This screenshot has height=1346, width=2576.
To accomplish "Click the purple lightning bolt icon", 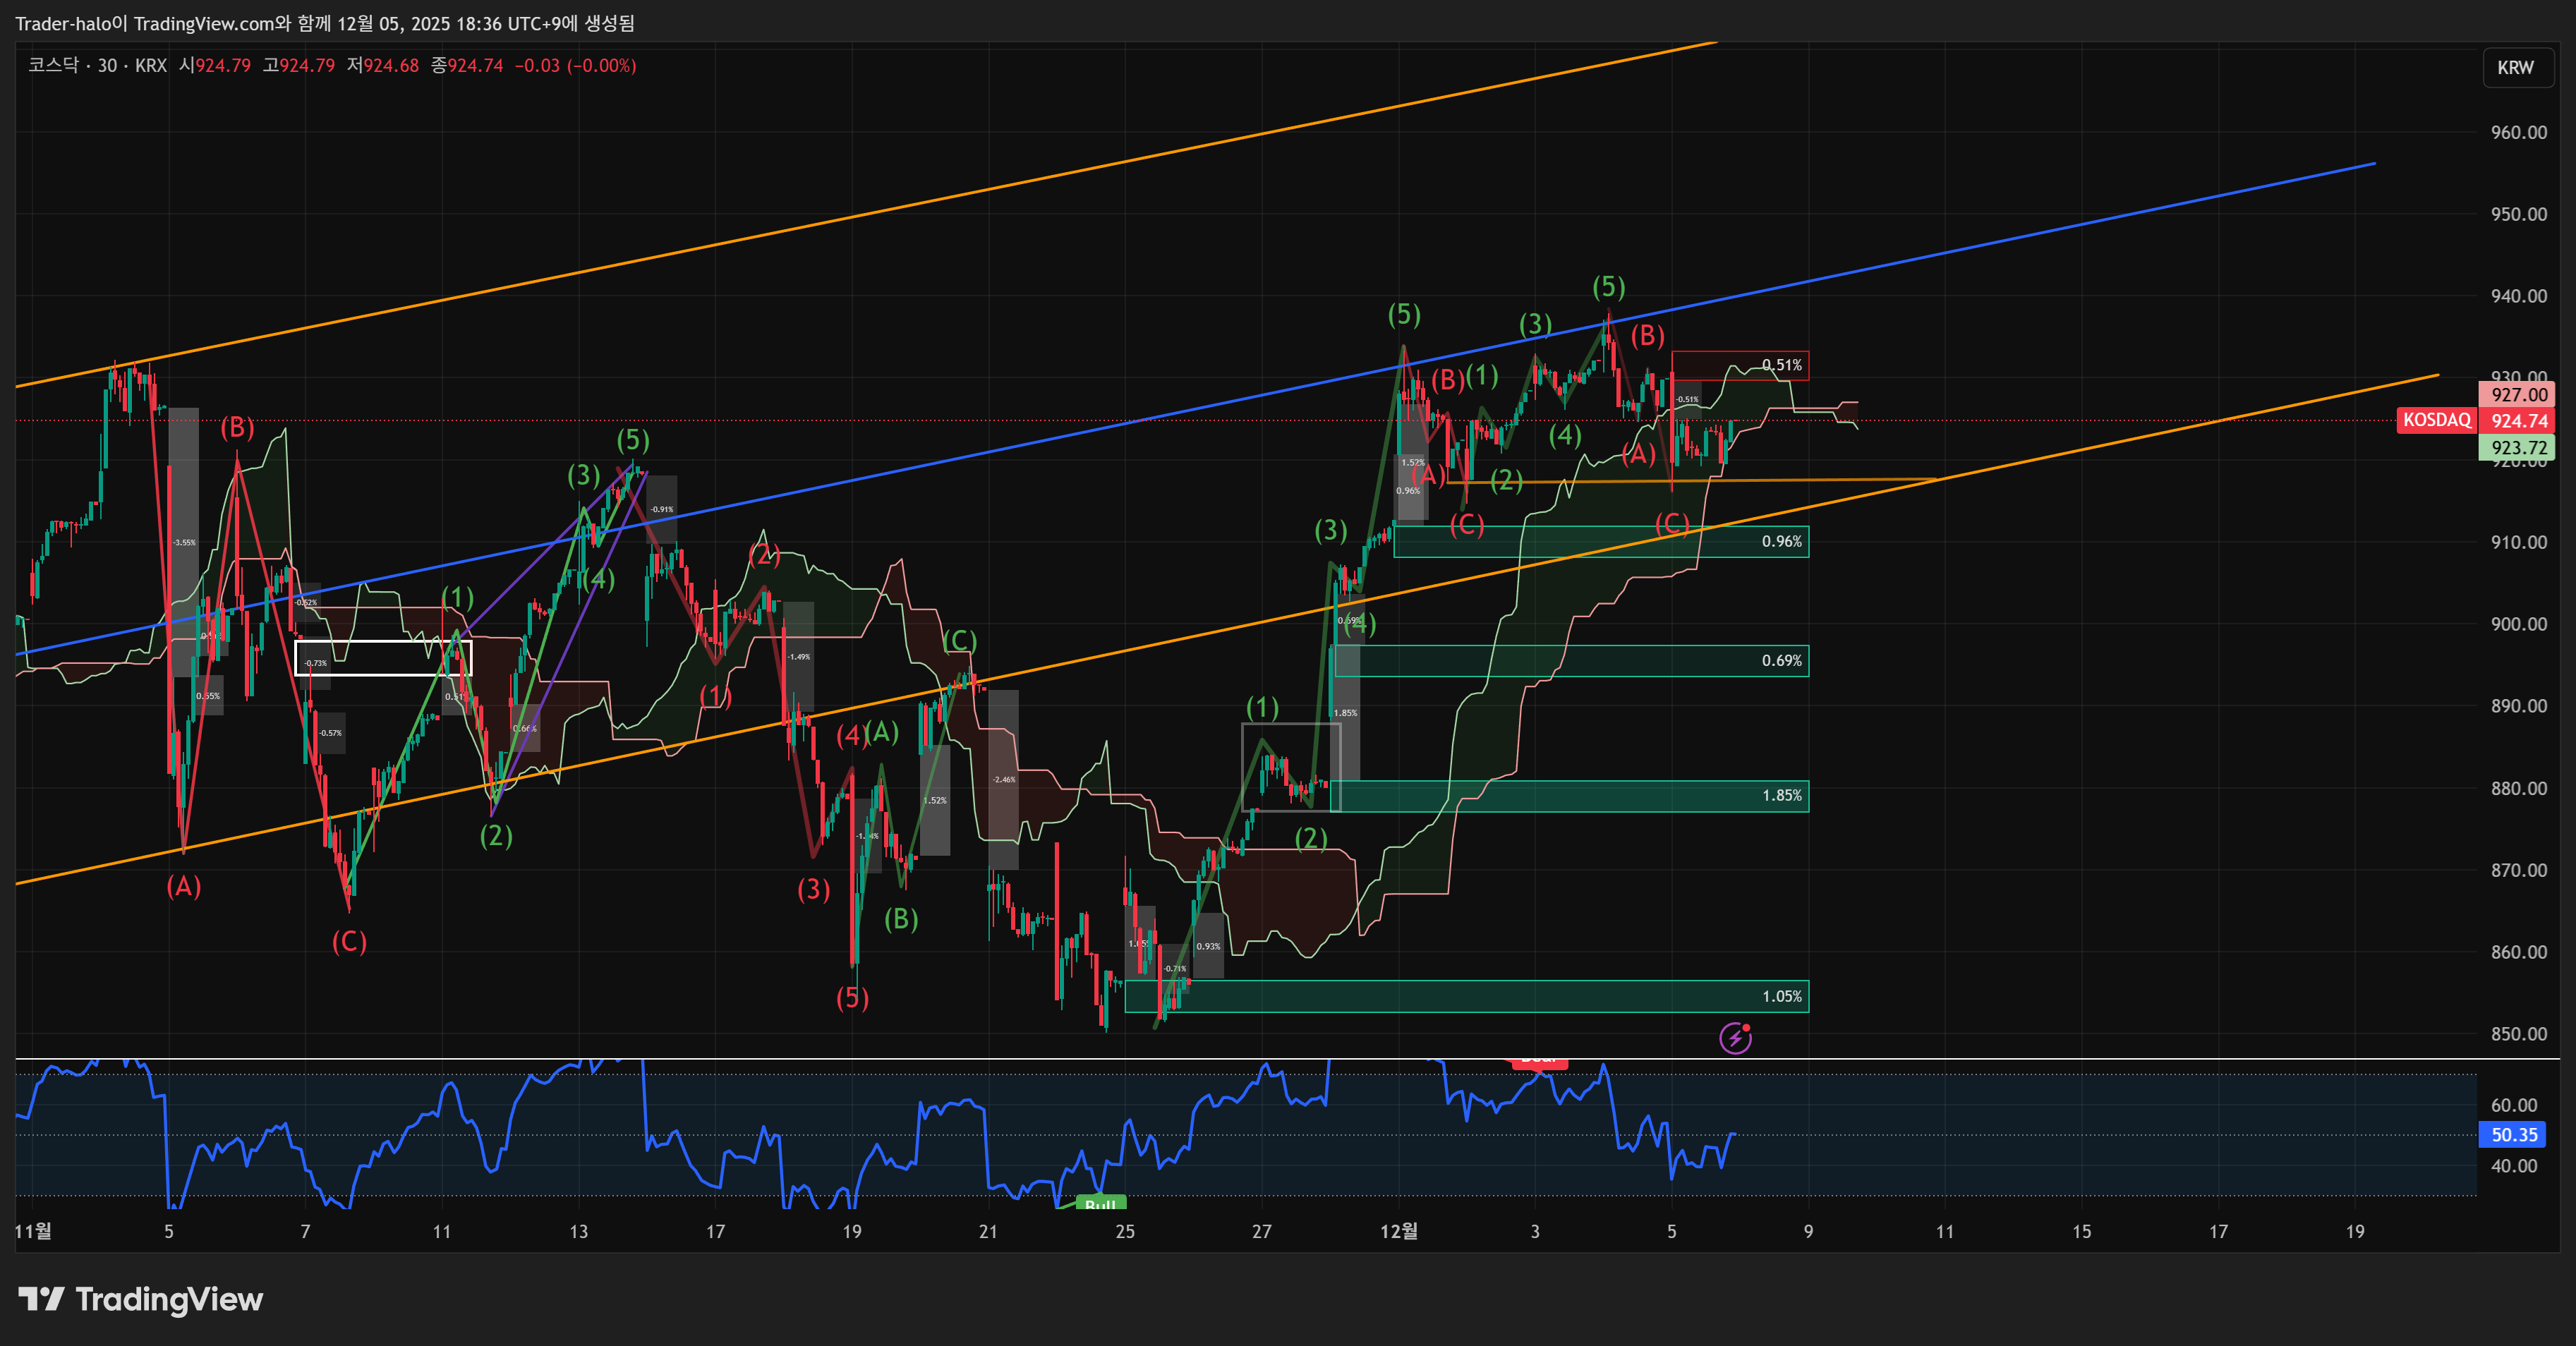I will (x=1735, y=1038).
